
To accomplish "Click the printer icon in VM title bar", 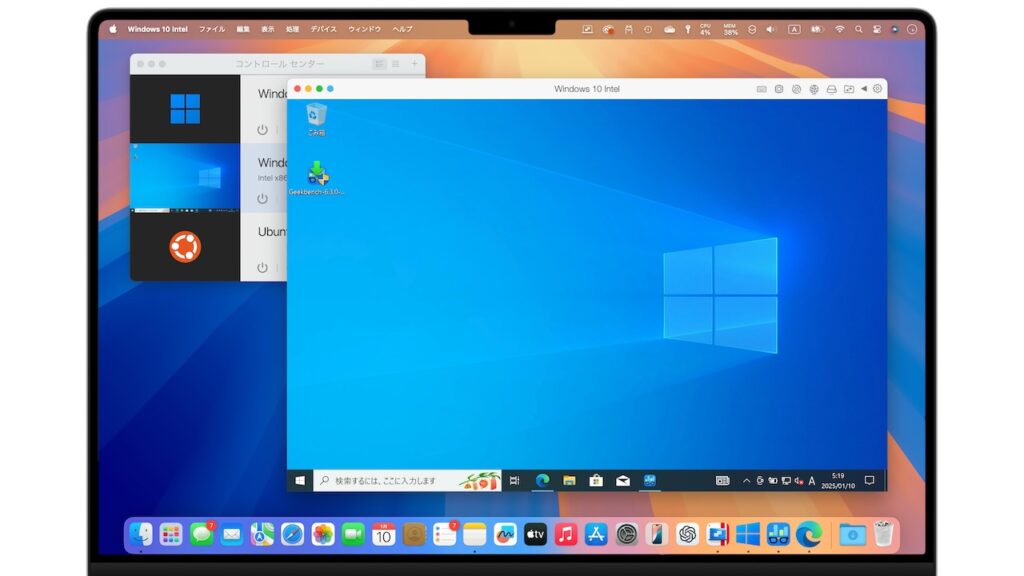I will pyautogui.click(x=831, y=89).
